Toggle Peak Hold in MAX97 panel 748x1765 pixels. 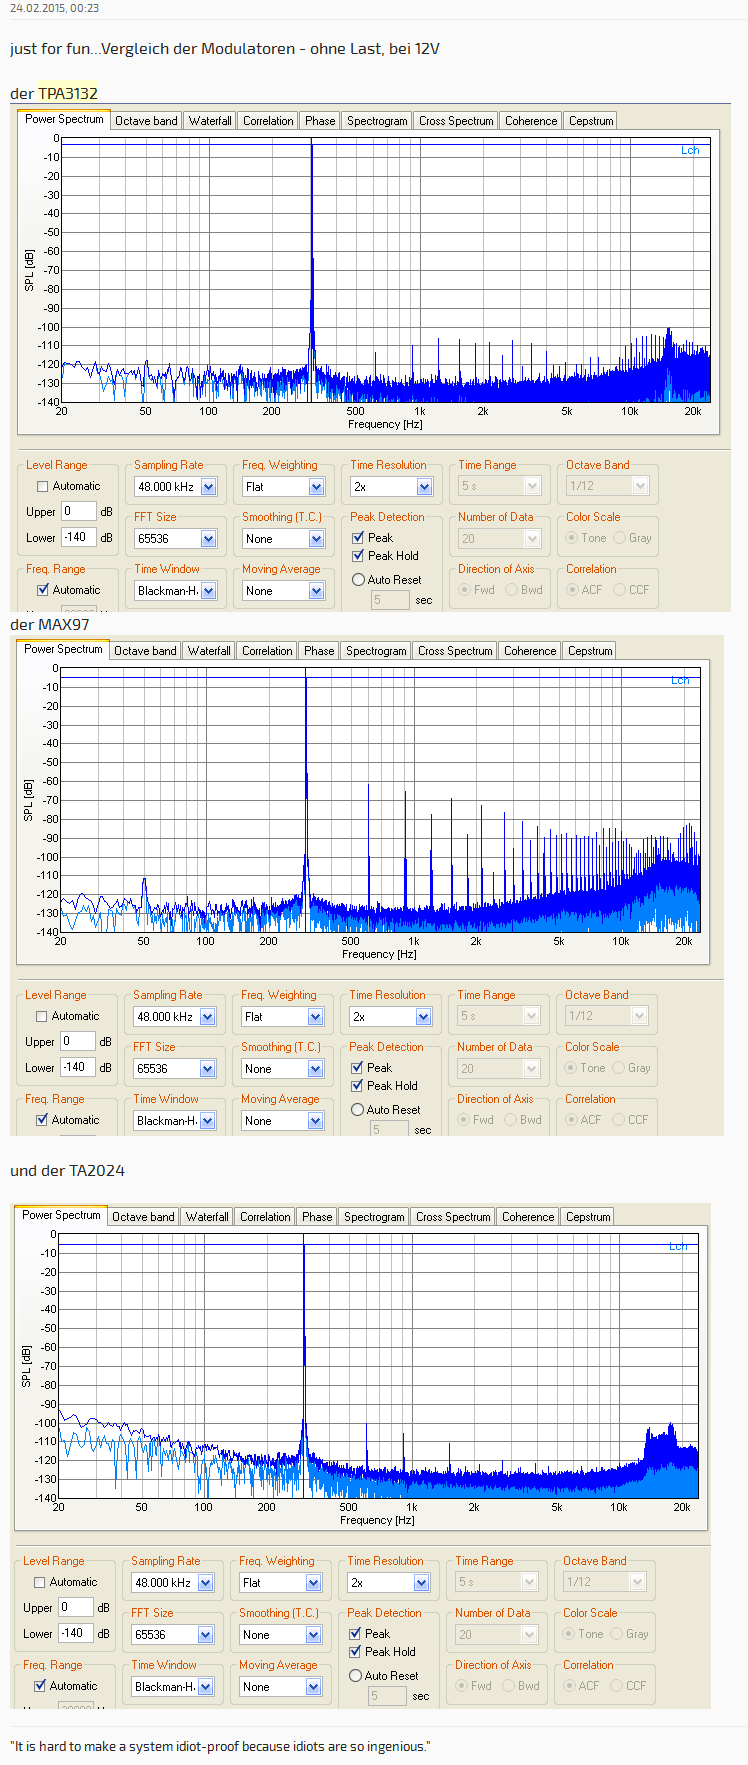357,1086
